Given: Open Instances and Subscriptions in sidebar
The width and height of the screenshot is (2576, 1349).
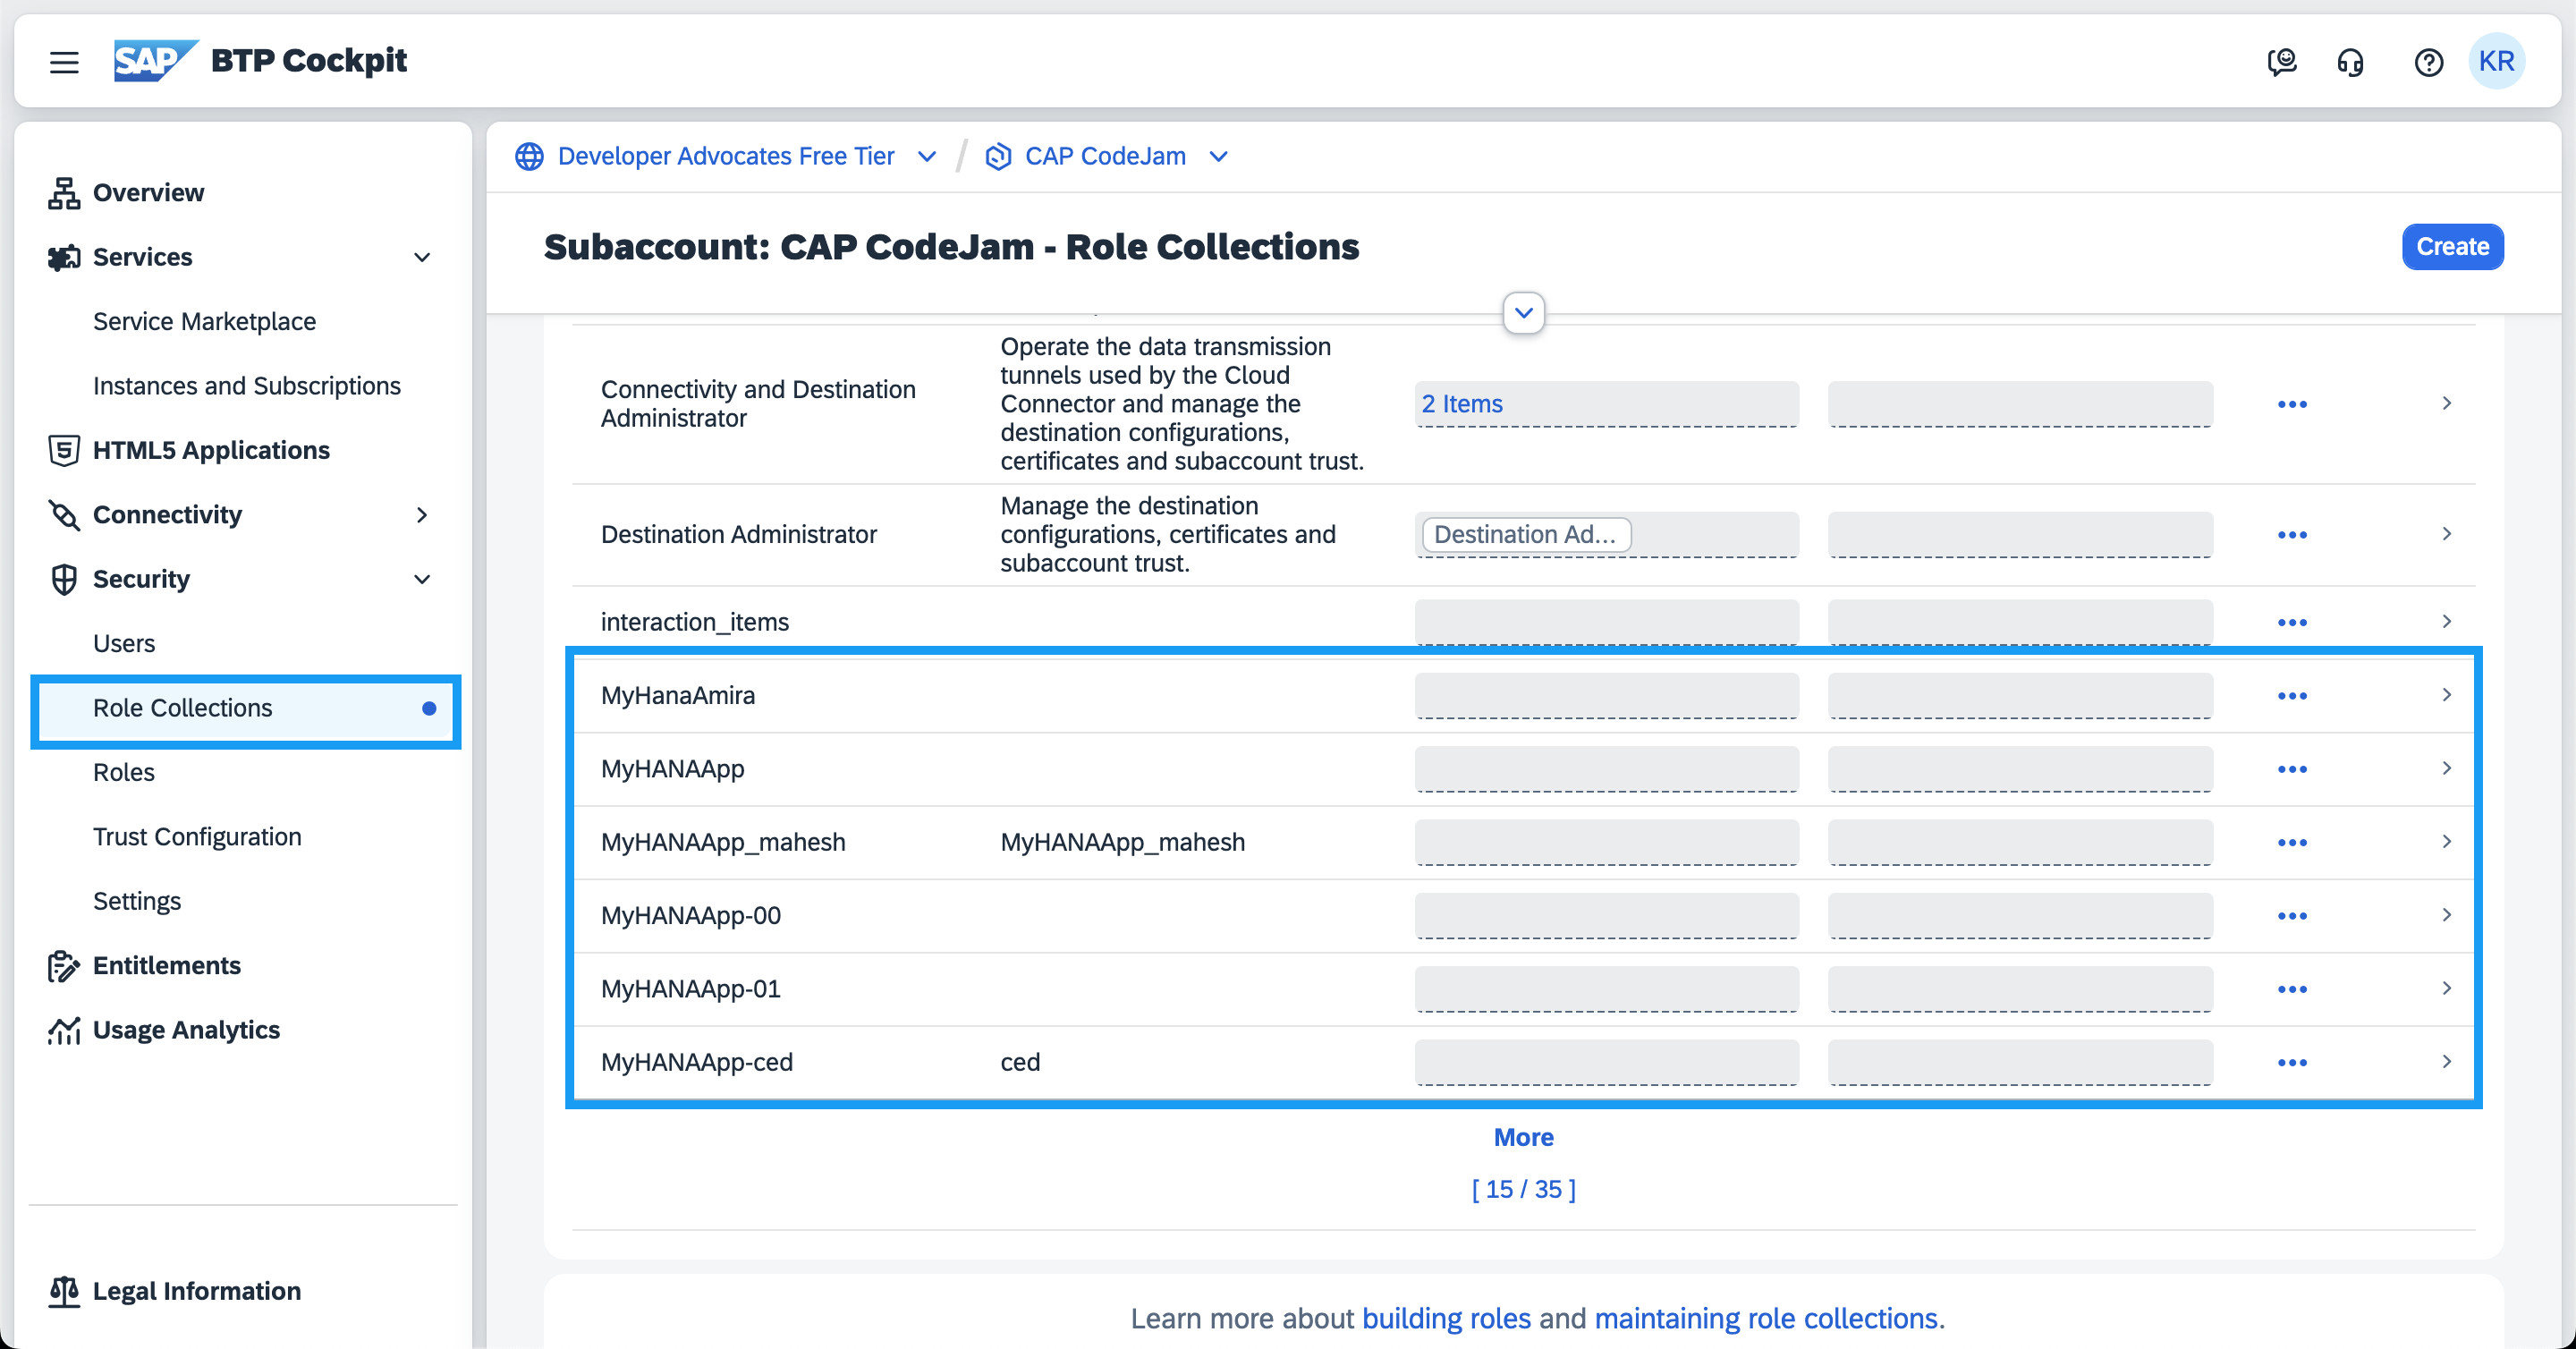Looking at the screenshot, I should pyautogui.click(x=246, y=386).
